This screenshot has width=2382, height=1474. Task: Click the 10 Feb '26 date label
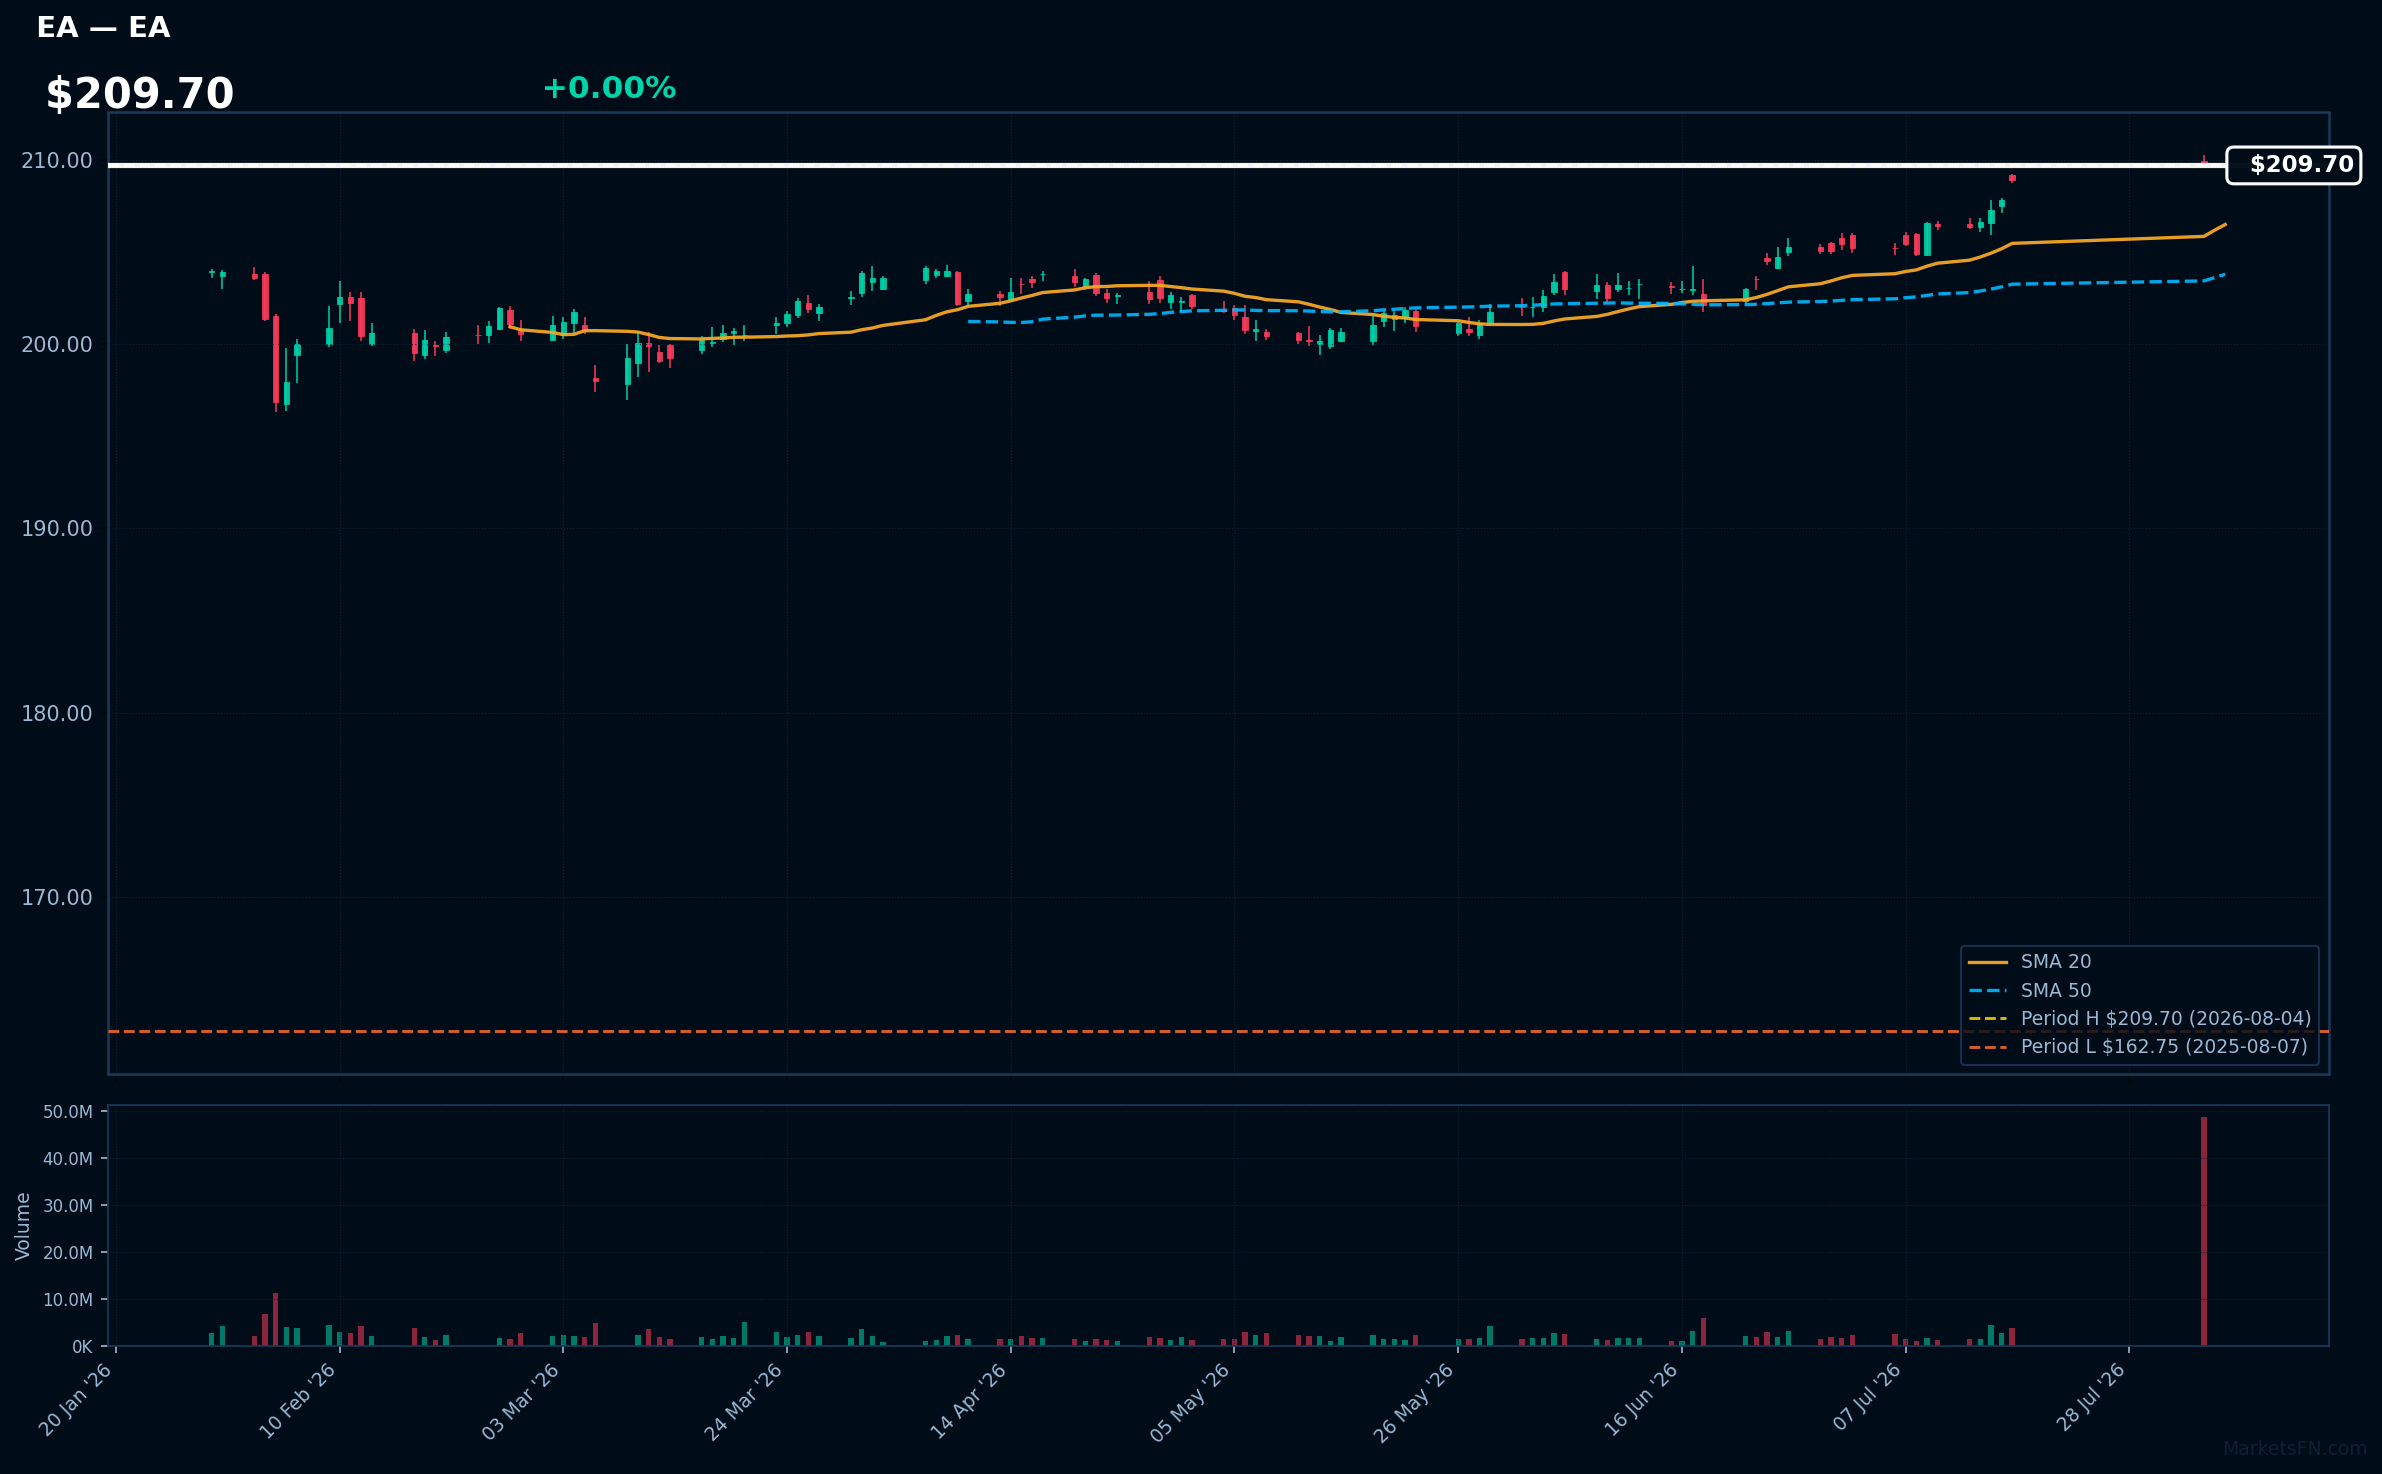pyautogui.click(x=298, y=1400)
